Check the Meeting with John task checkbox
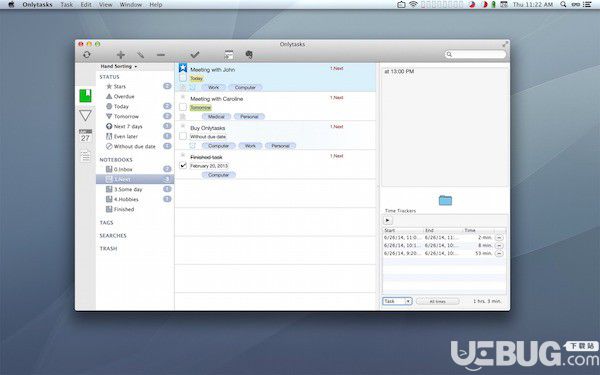Image resolution: width=600 pixels, height=375 pixels. [x=183, y=78]
